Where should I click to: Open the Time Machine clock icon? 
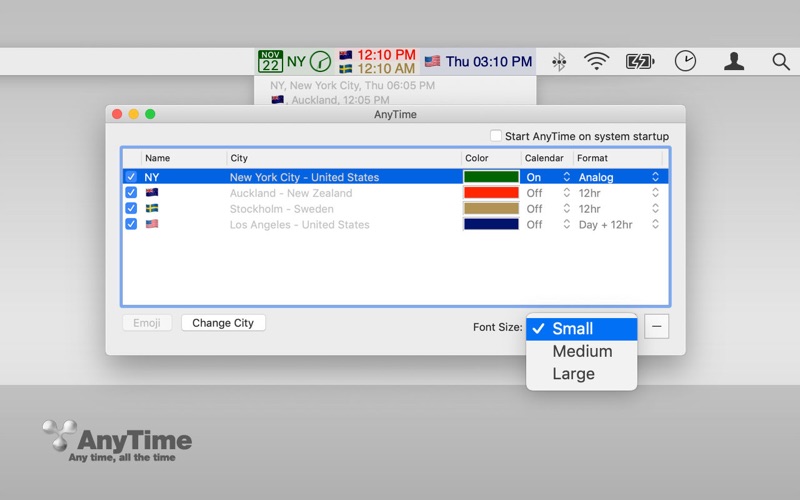click(x=685, y=62)
